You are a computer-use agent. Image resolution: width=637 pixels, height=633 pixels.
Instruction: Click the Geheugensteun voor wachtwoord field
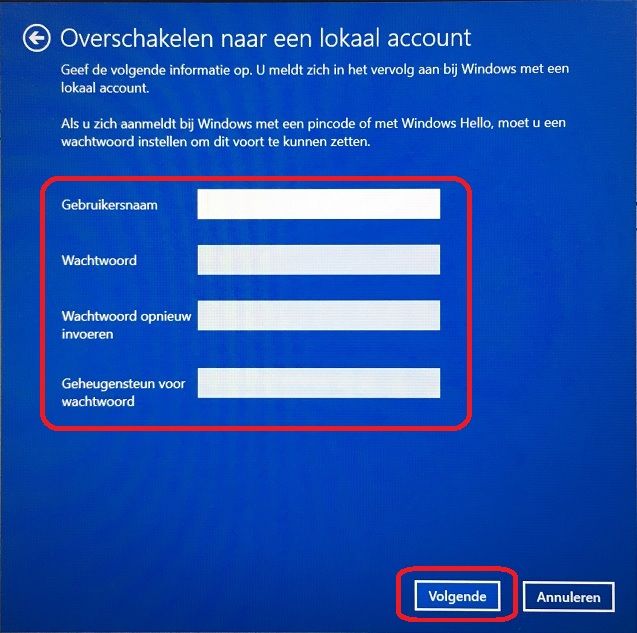tap(318, 383)
